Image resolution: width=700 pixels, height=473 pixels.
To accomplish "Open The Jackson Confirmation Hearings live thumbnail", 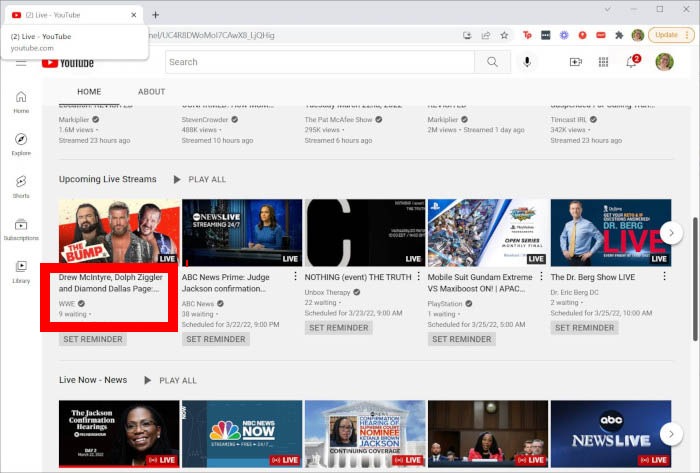I will point(119,434).
